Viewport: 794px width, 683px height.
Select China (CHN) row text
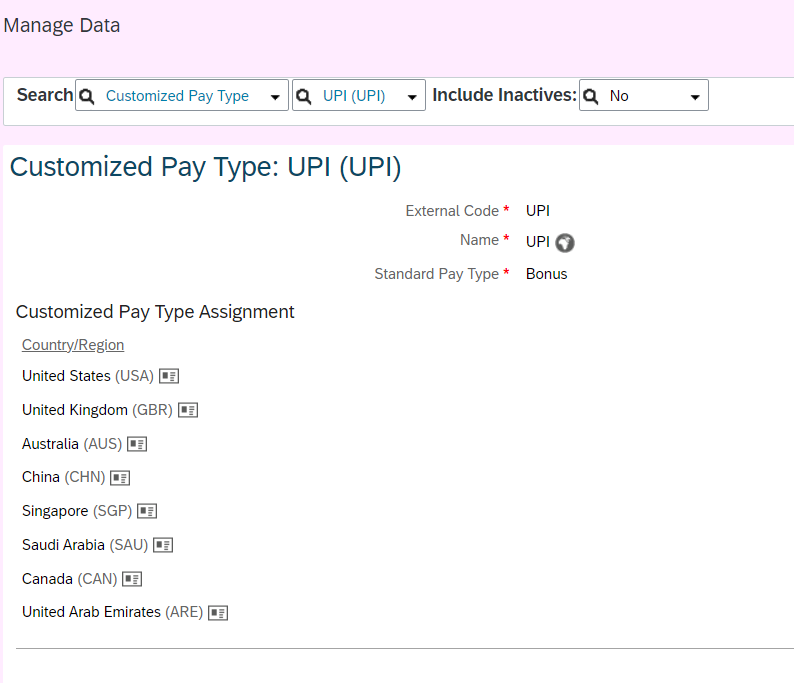[x=63, y=477]
